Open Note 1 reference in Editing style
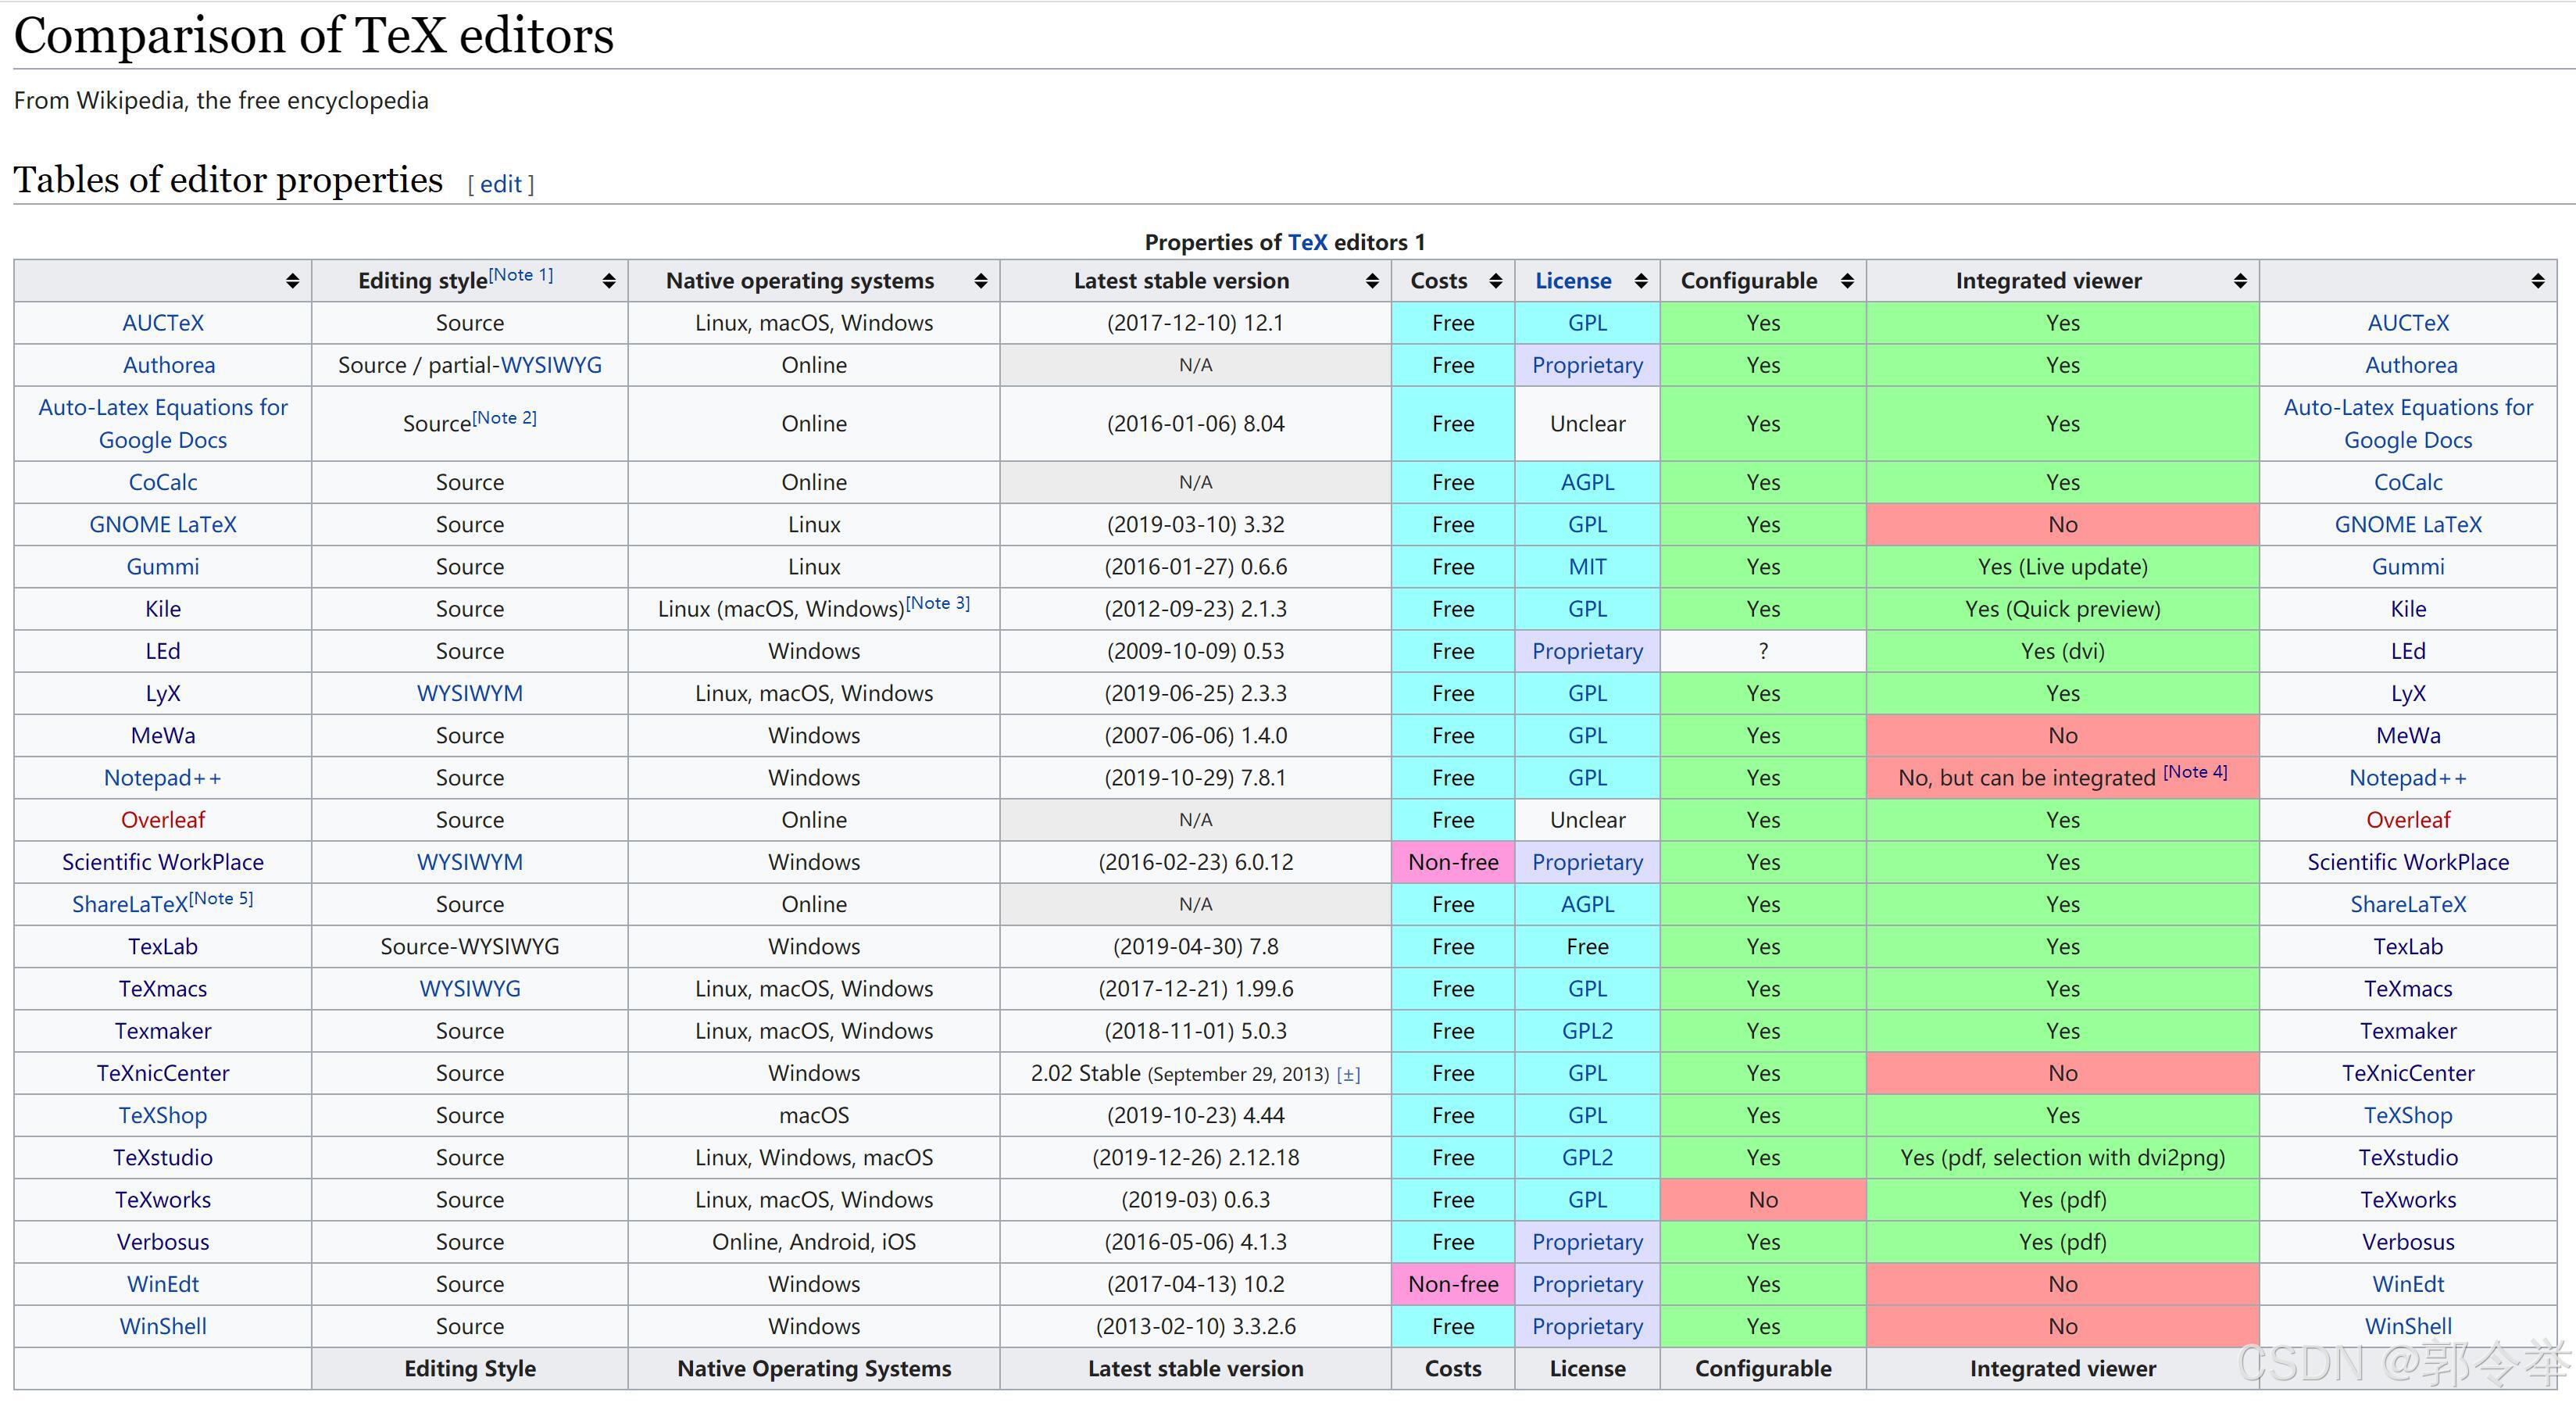The image size is (2576, 1406). tap(520, 275)
